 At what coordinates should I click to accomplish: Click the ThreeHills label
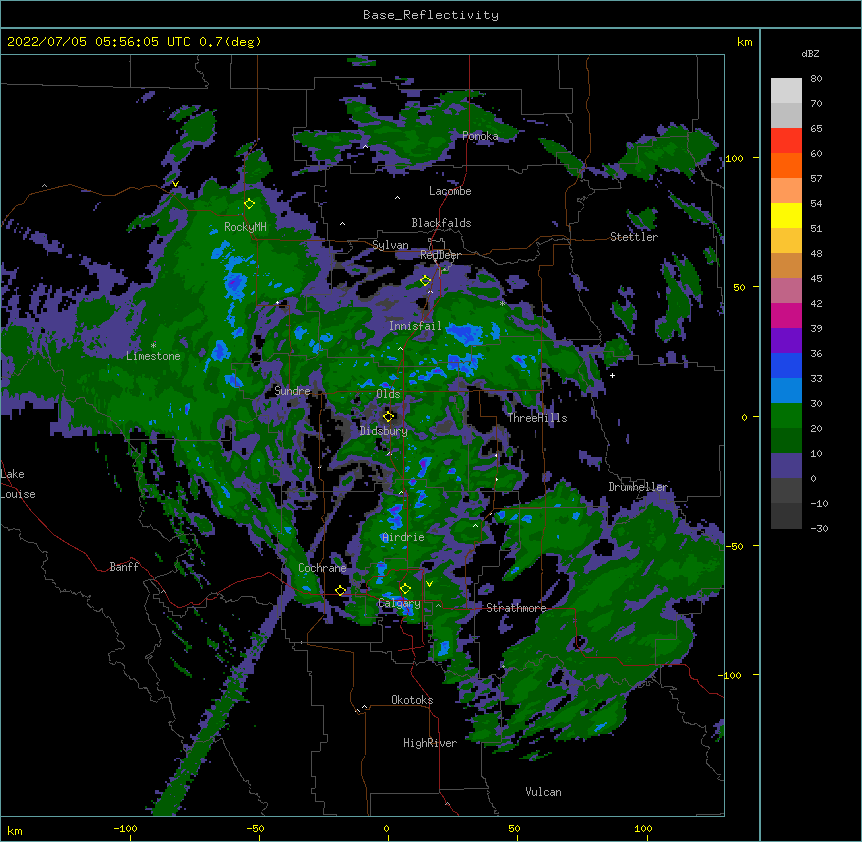(x=537, y=418)
